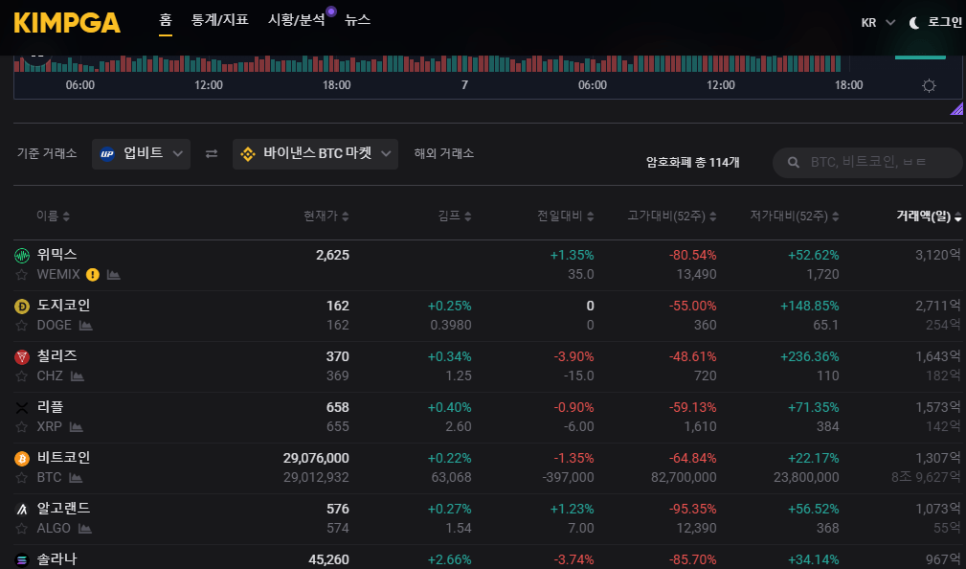Image resolution: width=966 pixels, height=569 pixels.
Task: Favorite CHZ with the star
Action: pyautogui.click(x=22, y=376)
